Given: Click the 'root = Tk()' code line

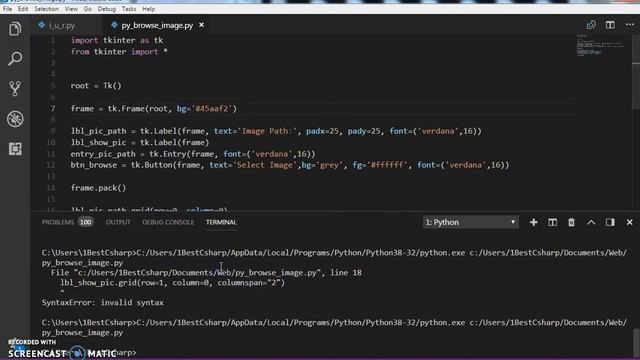Looking at the screenshot, I should click(x=96, y=86).
